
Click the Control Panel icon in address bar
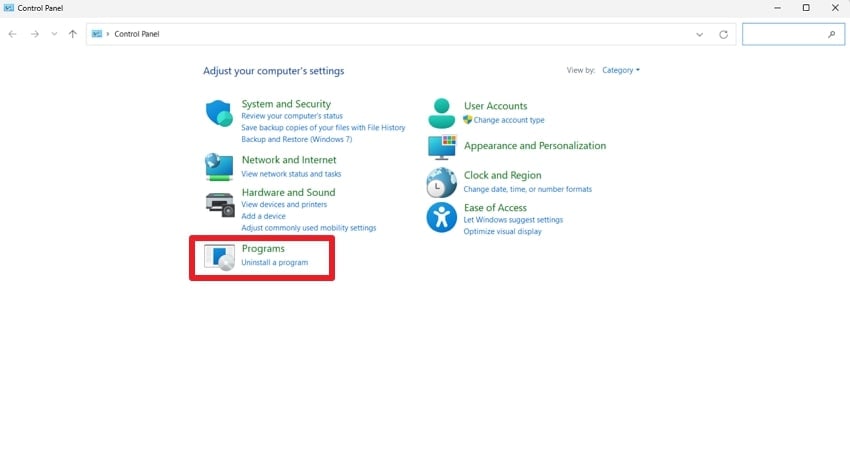[96, 34]
